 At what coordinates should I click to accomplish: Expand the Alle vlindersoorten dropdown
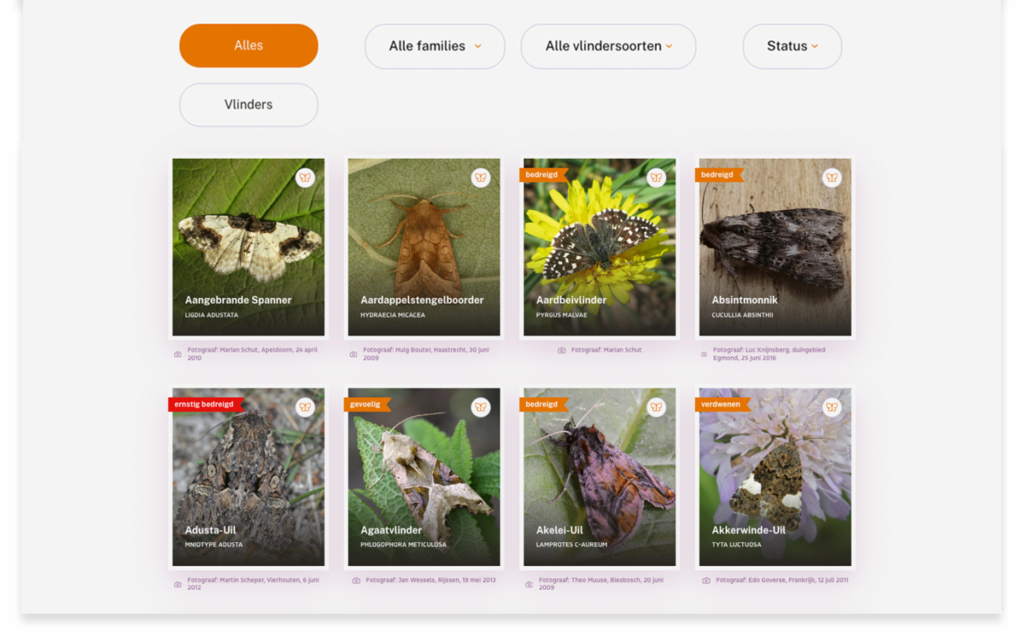tap(608, 46)
